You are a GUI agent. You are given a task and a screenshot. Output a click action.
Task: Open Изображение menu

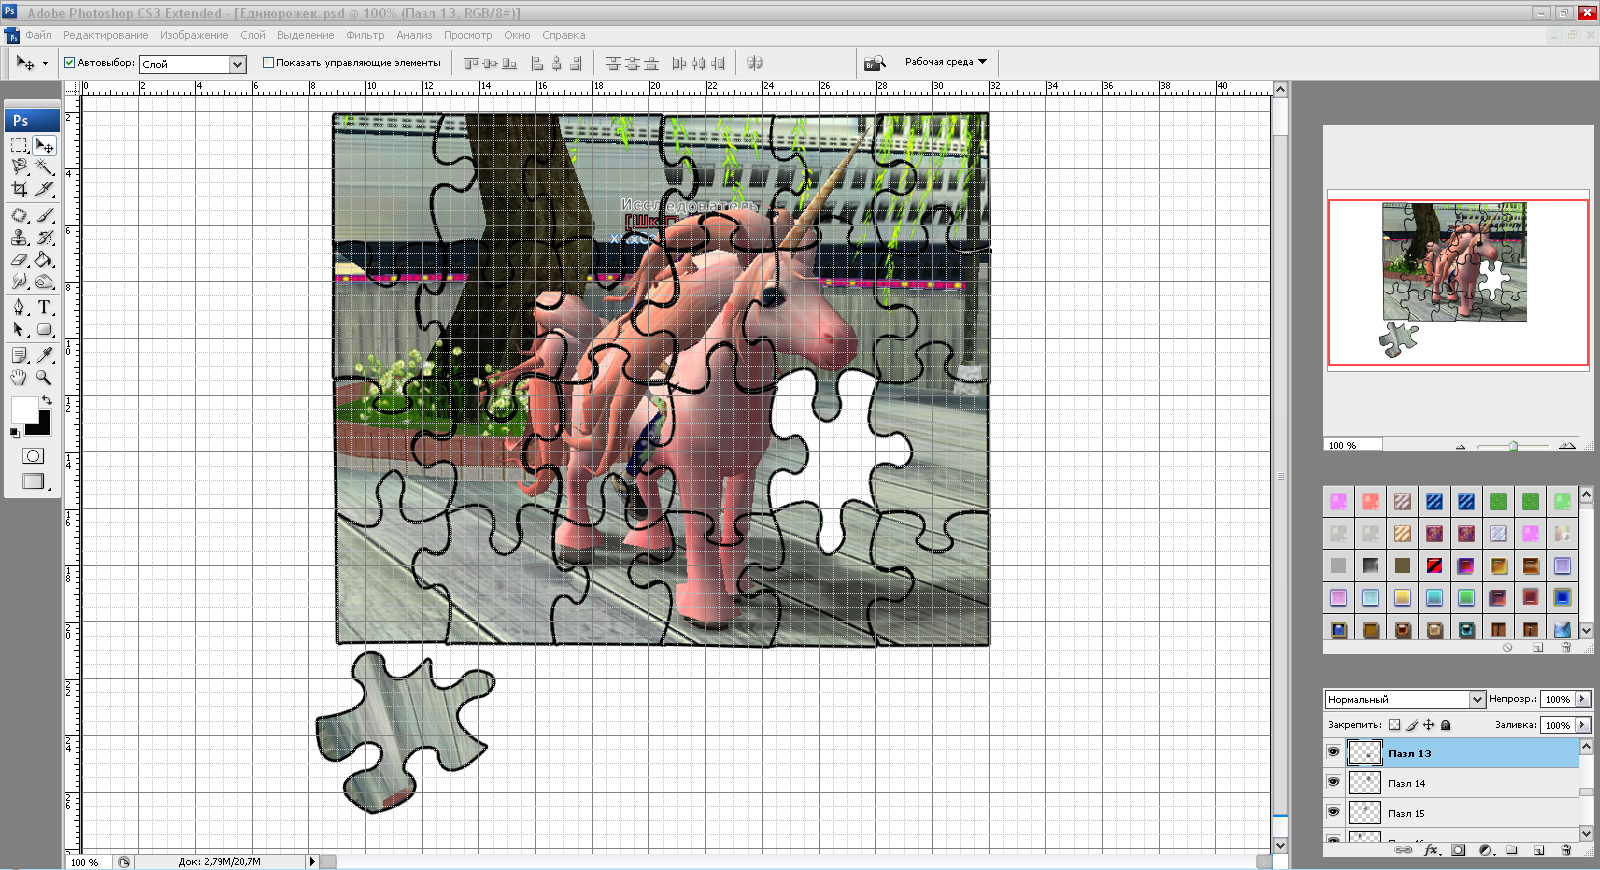pyautogui.click(x=194, y=35)
